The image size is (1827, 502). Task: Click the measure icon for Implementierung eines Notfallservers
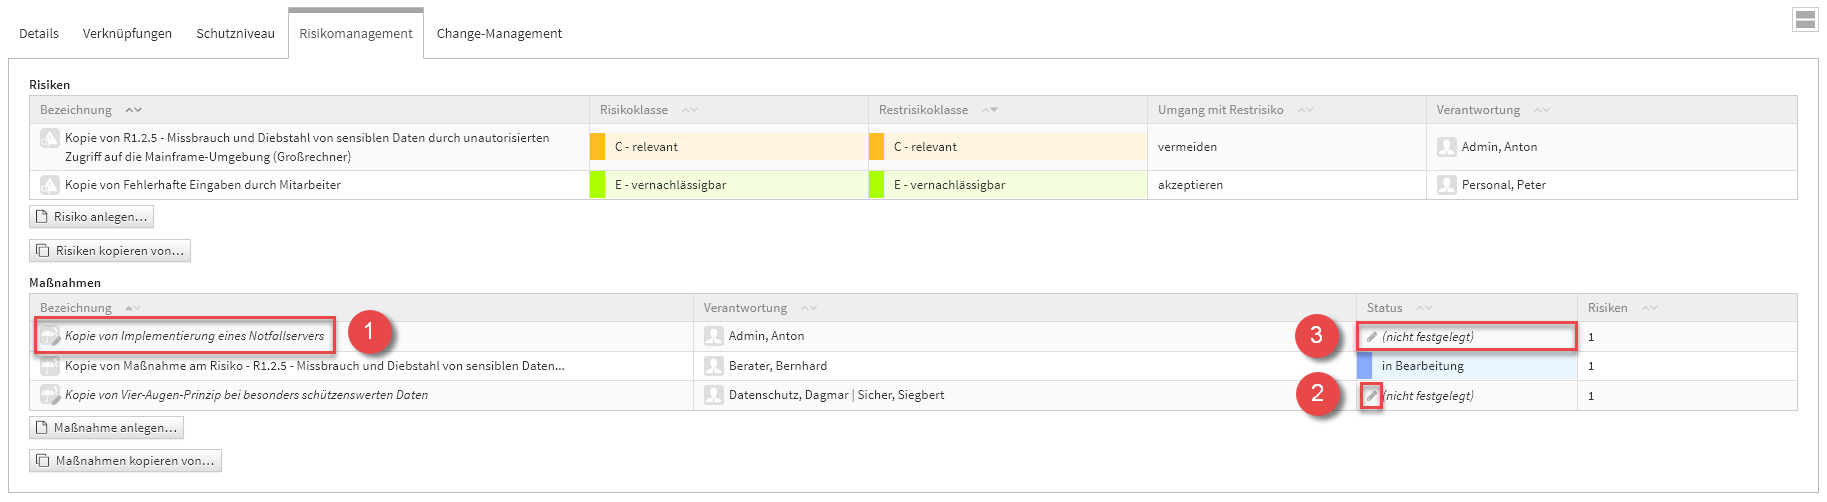(50, 336)
